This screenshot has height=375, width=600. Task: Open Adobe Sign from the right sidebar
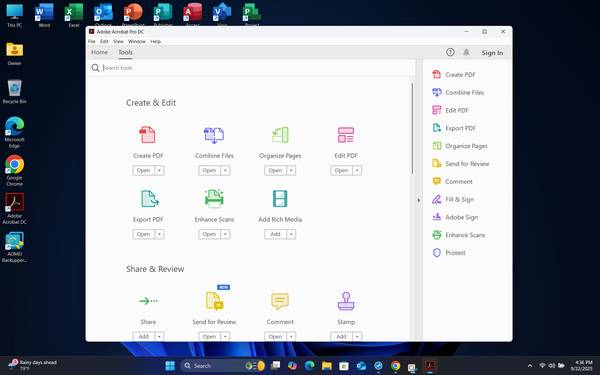point(455,217)
